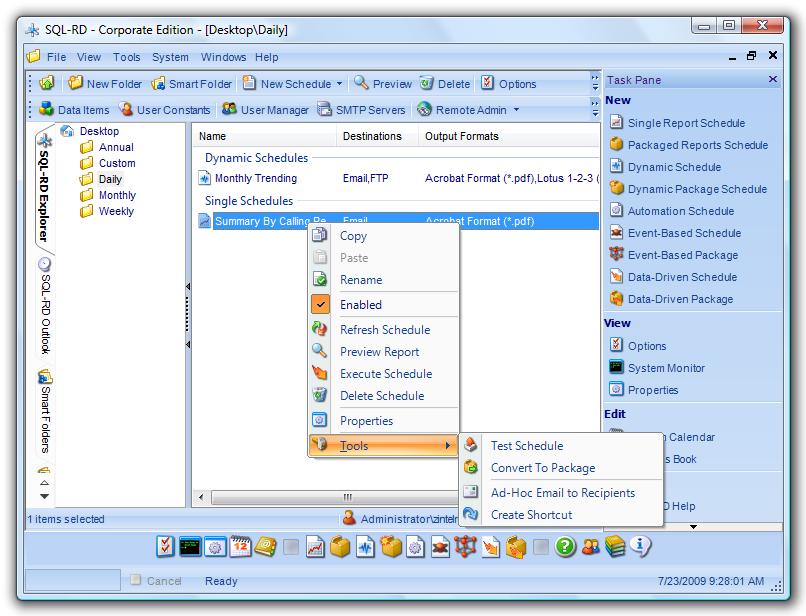Open the Tools menu in menu bar

pyautogui.click(x=126, y=57)
